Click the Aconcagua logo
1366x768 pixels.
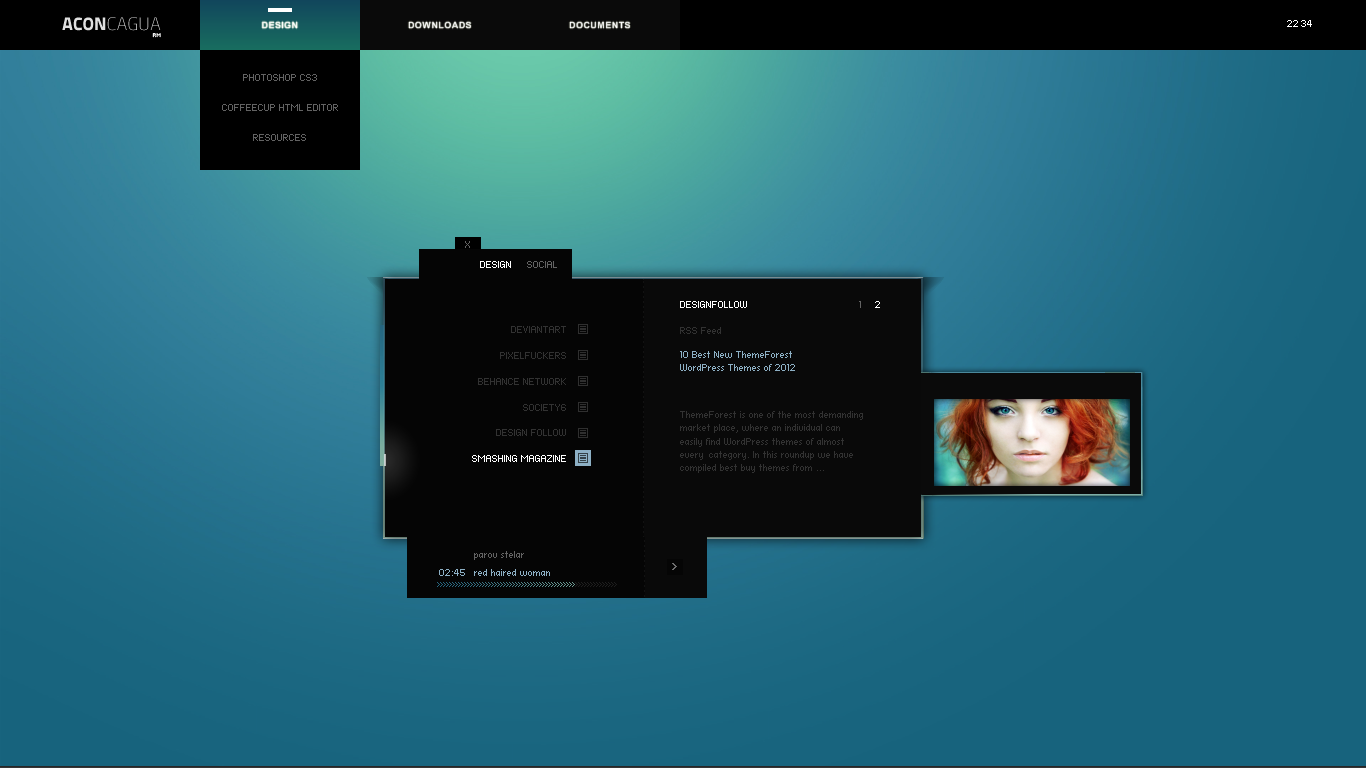coord(111,25)
